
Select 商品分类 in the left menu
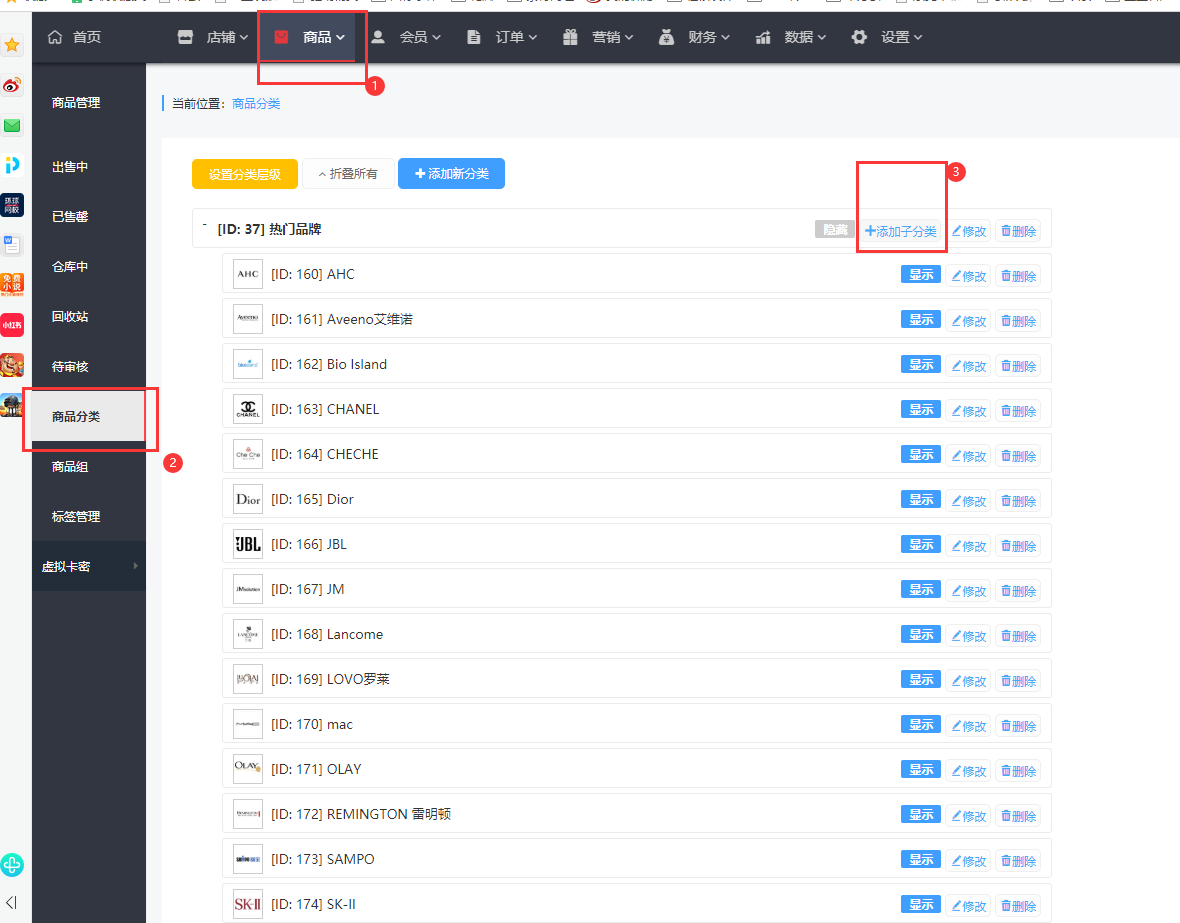(x=89, y=416)
